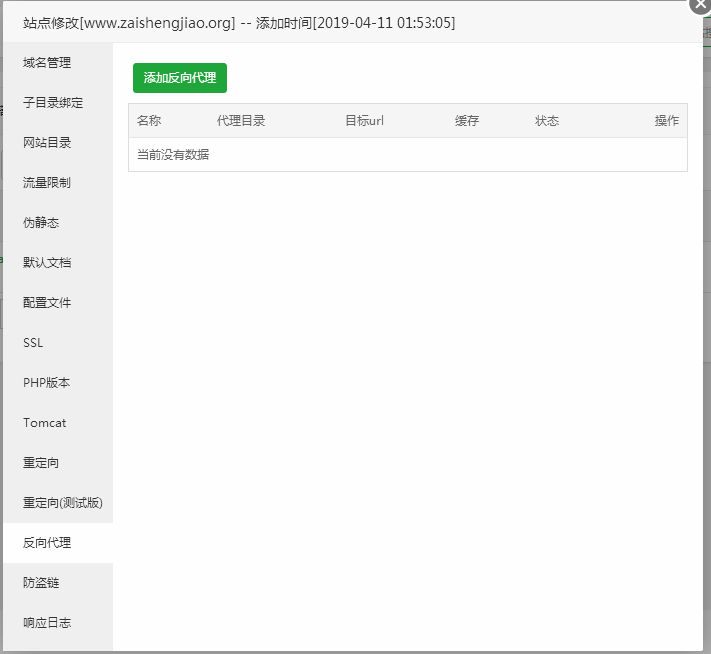Viewport: 711px width, 654px height.
Task: Click the 当前没有数据 empty row text
Action: tap(173, 155)
